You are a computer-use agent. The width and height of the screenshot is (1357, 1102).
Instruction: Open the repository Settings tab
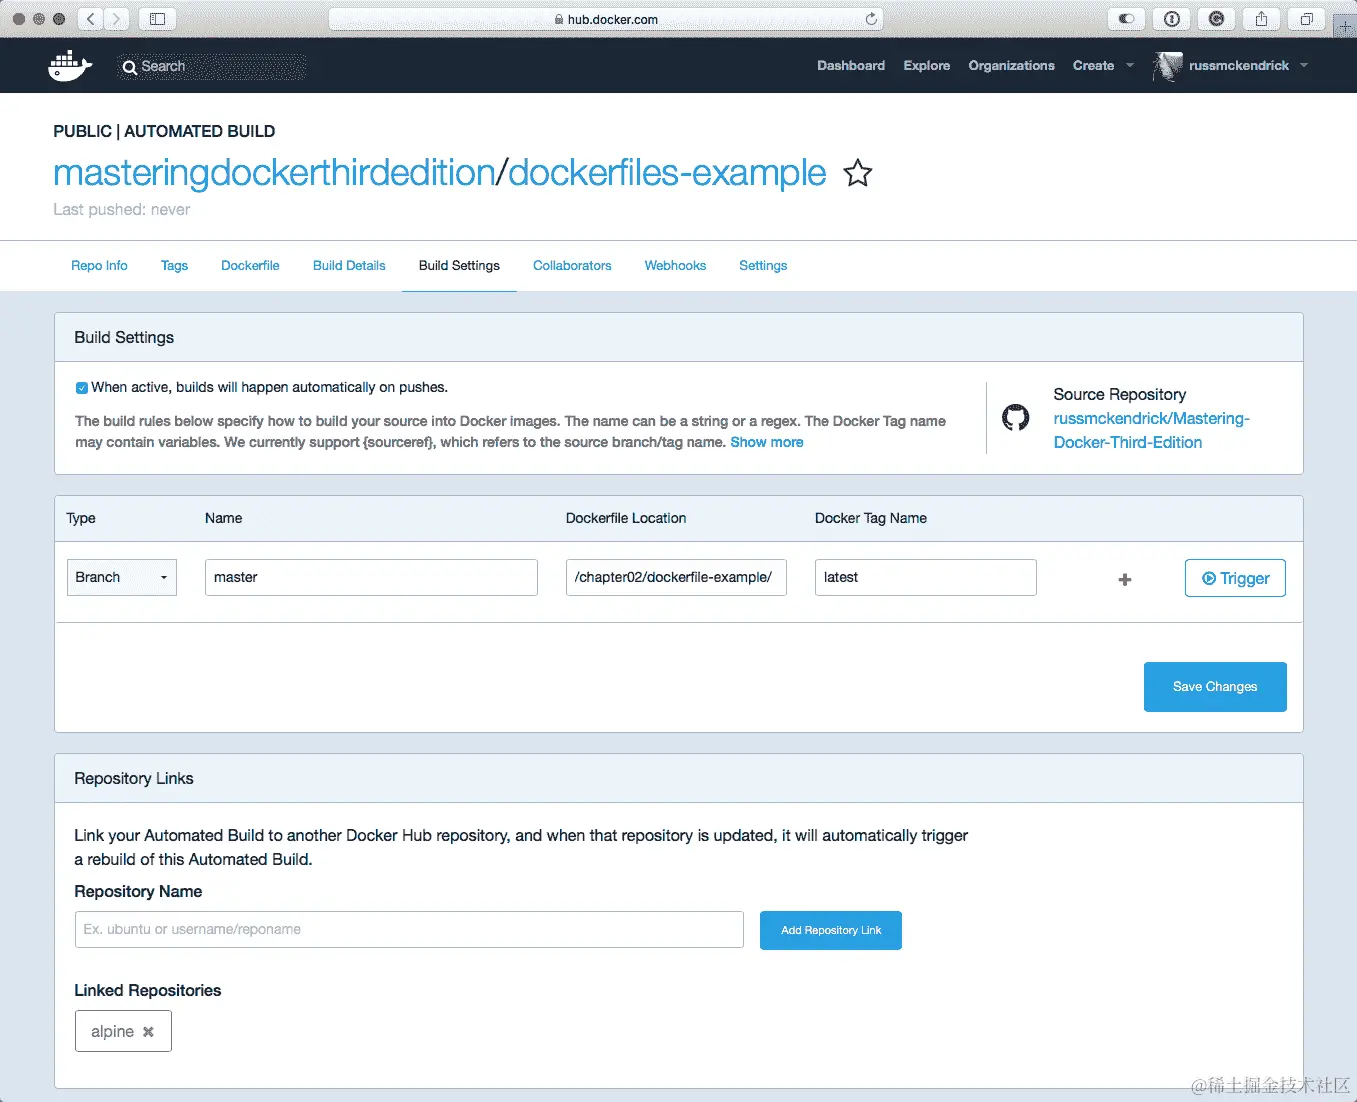point(763,266)
